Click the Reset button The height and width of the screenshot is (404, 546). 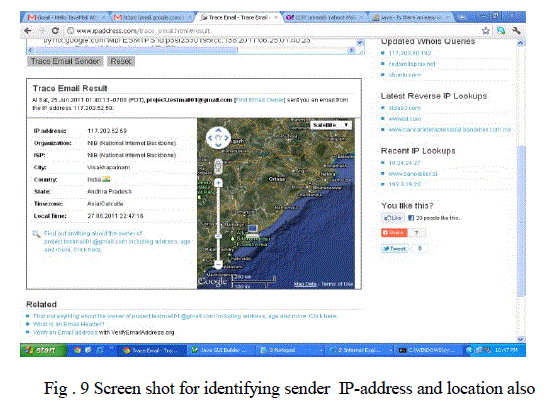coord(121,61)
